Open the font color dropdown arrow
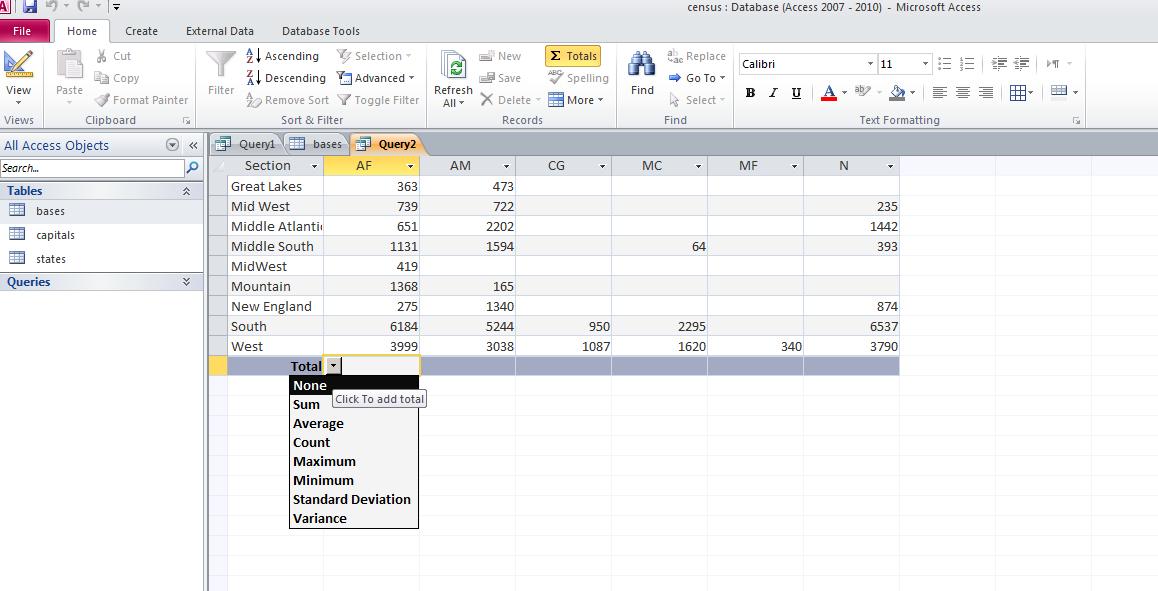The image size is (1158, 591). coord(844,93)
